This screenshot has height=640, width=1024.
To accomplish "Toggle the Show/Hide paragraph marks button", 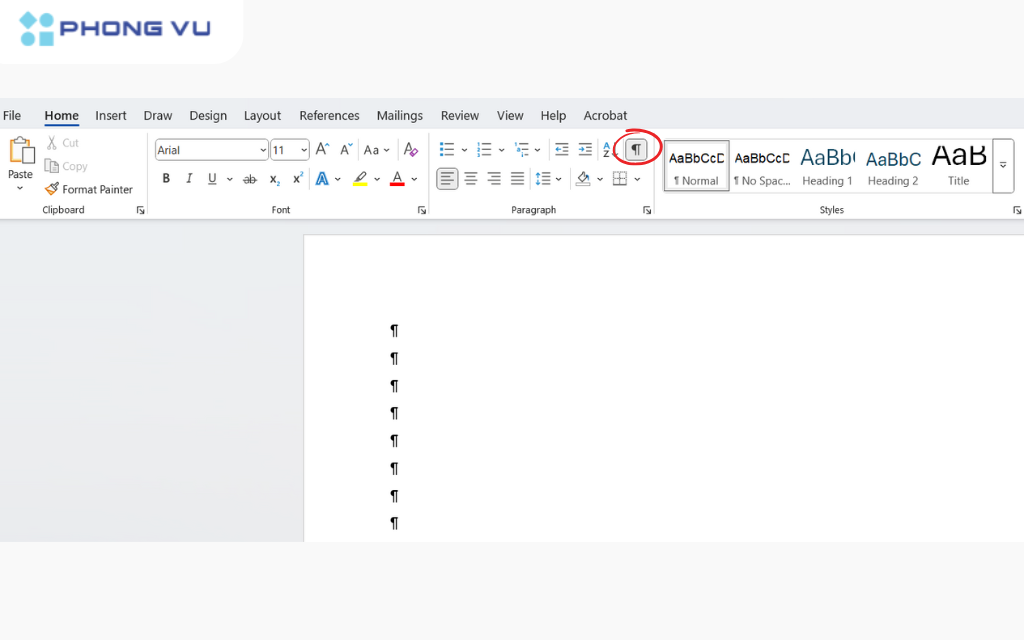I will point(636,150).
